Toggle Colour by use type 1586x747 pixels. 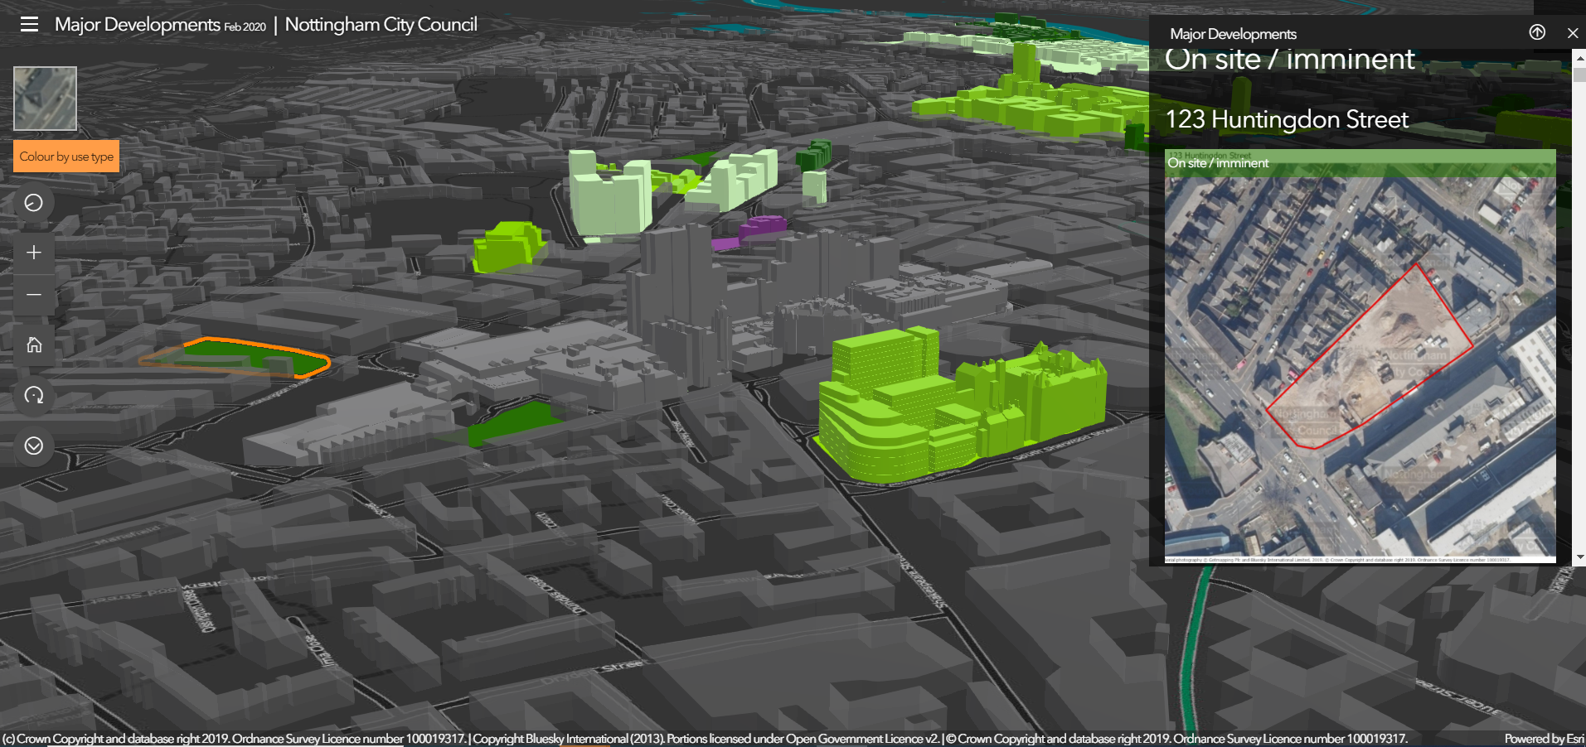click(x=66, y=157)
